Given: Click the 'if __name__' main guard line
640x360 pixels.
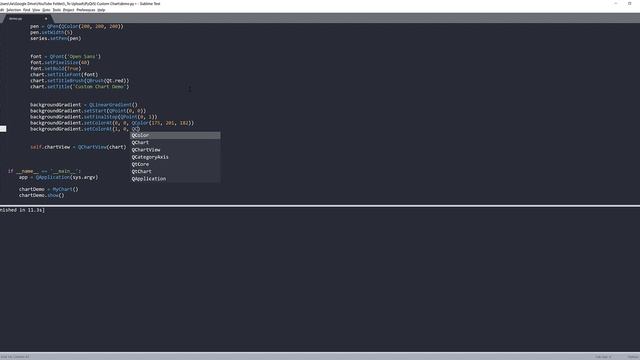Looking at the screenshot, I should pos(44,171).
